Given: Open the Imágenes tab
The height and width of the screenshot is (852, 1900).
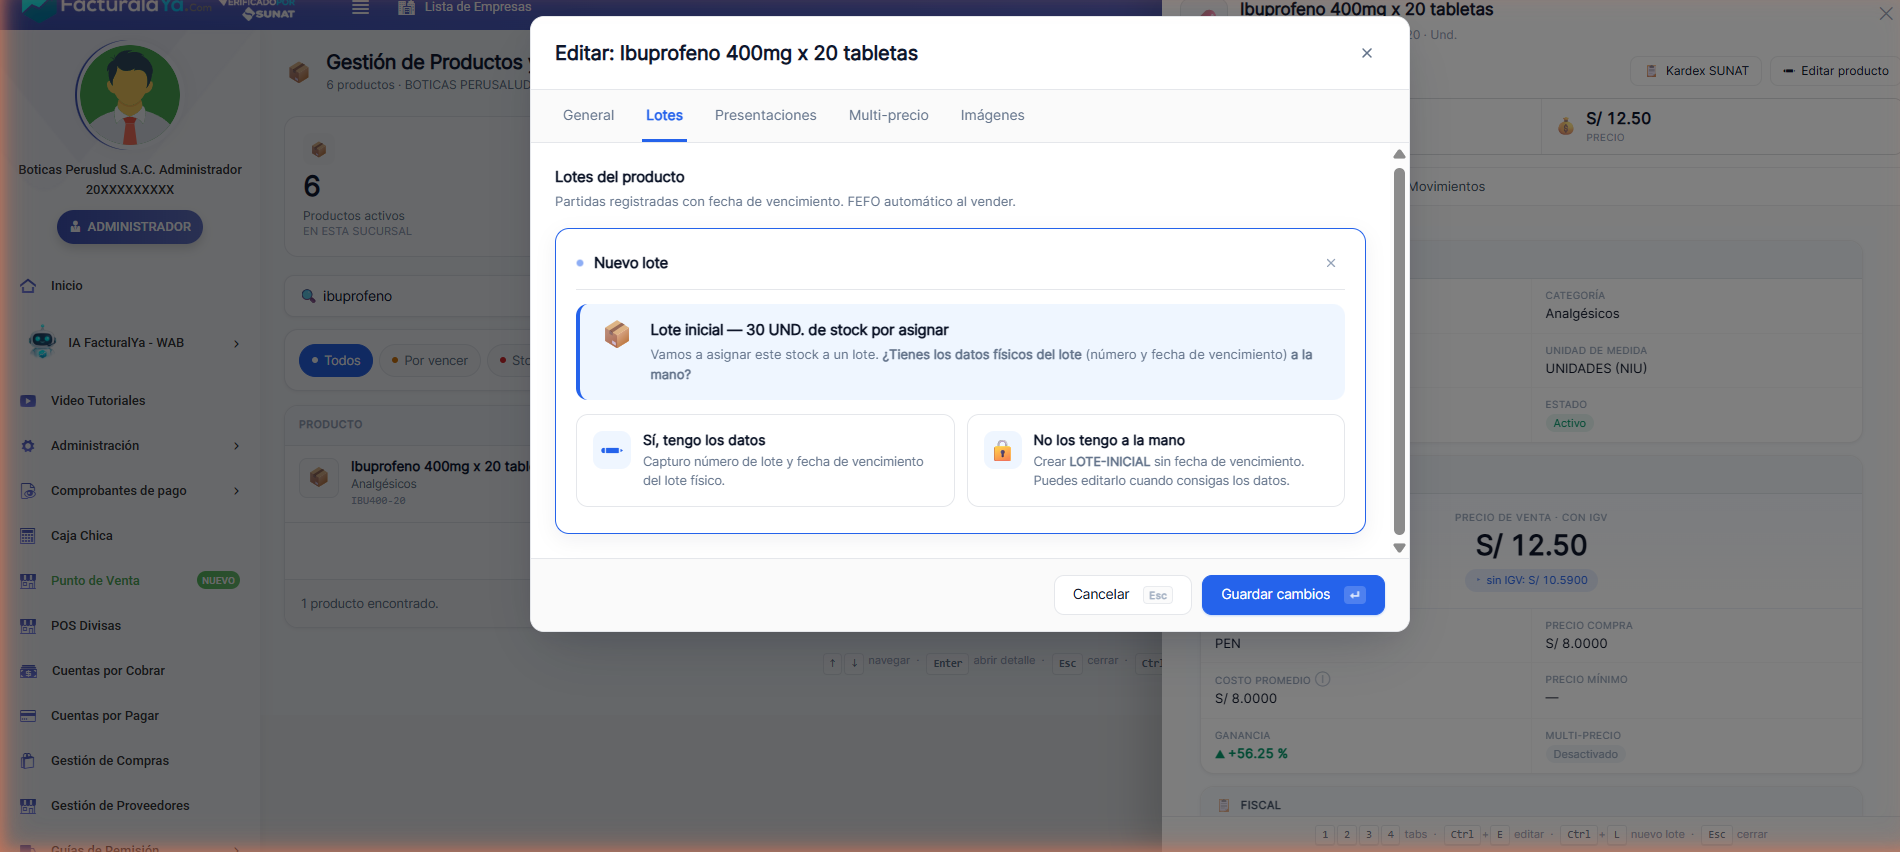Looking at the screenshot, I should [992, 115].
